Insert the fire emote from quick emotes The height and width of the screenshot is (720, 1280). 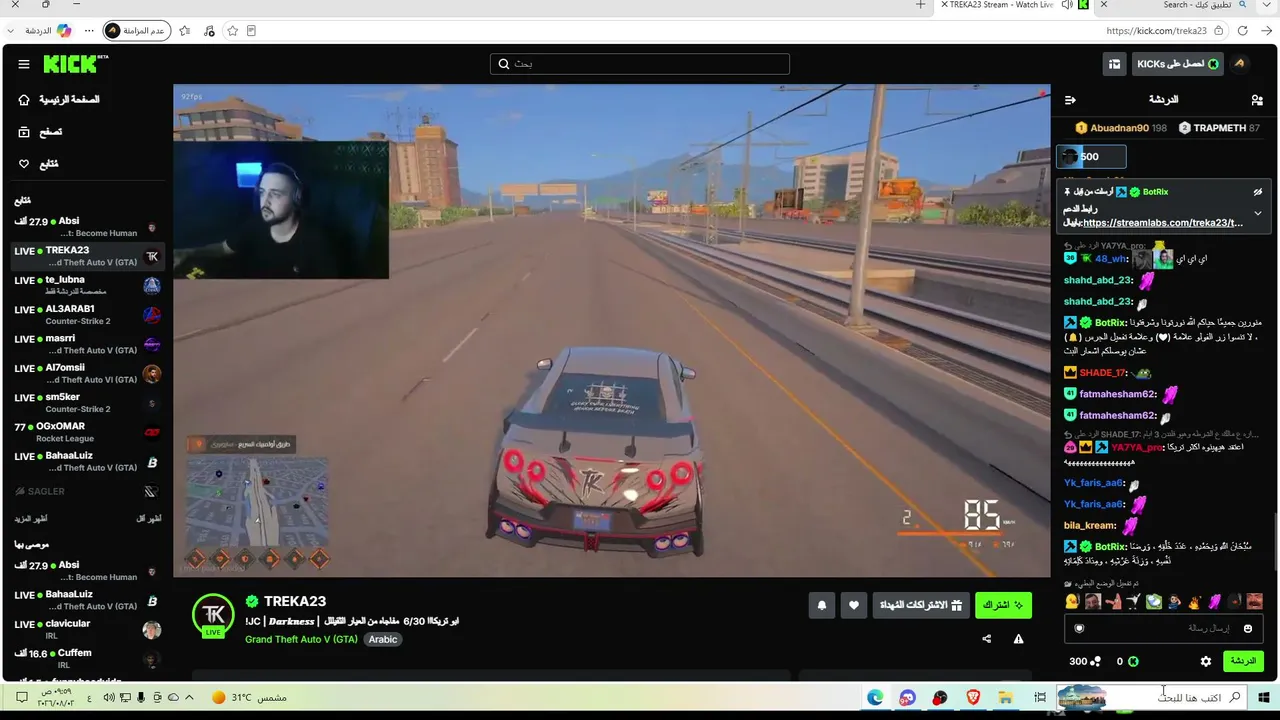[x=1193, y=601]
